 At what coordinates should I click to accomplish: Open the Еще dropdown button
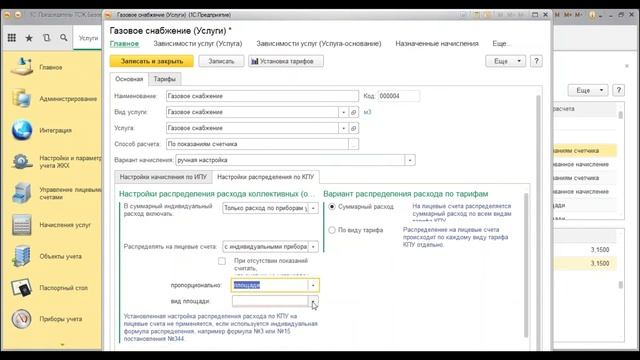pos(505,61)
